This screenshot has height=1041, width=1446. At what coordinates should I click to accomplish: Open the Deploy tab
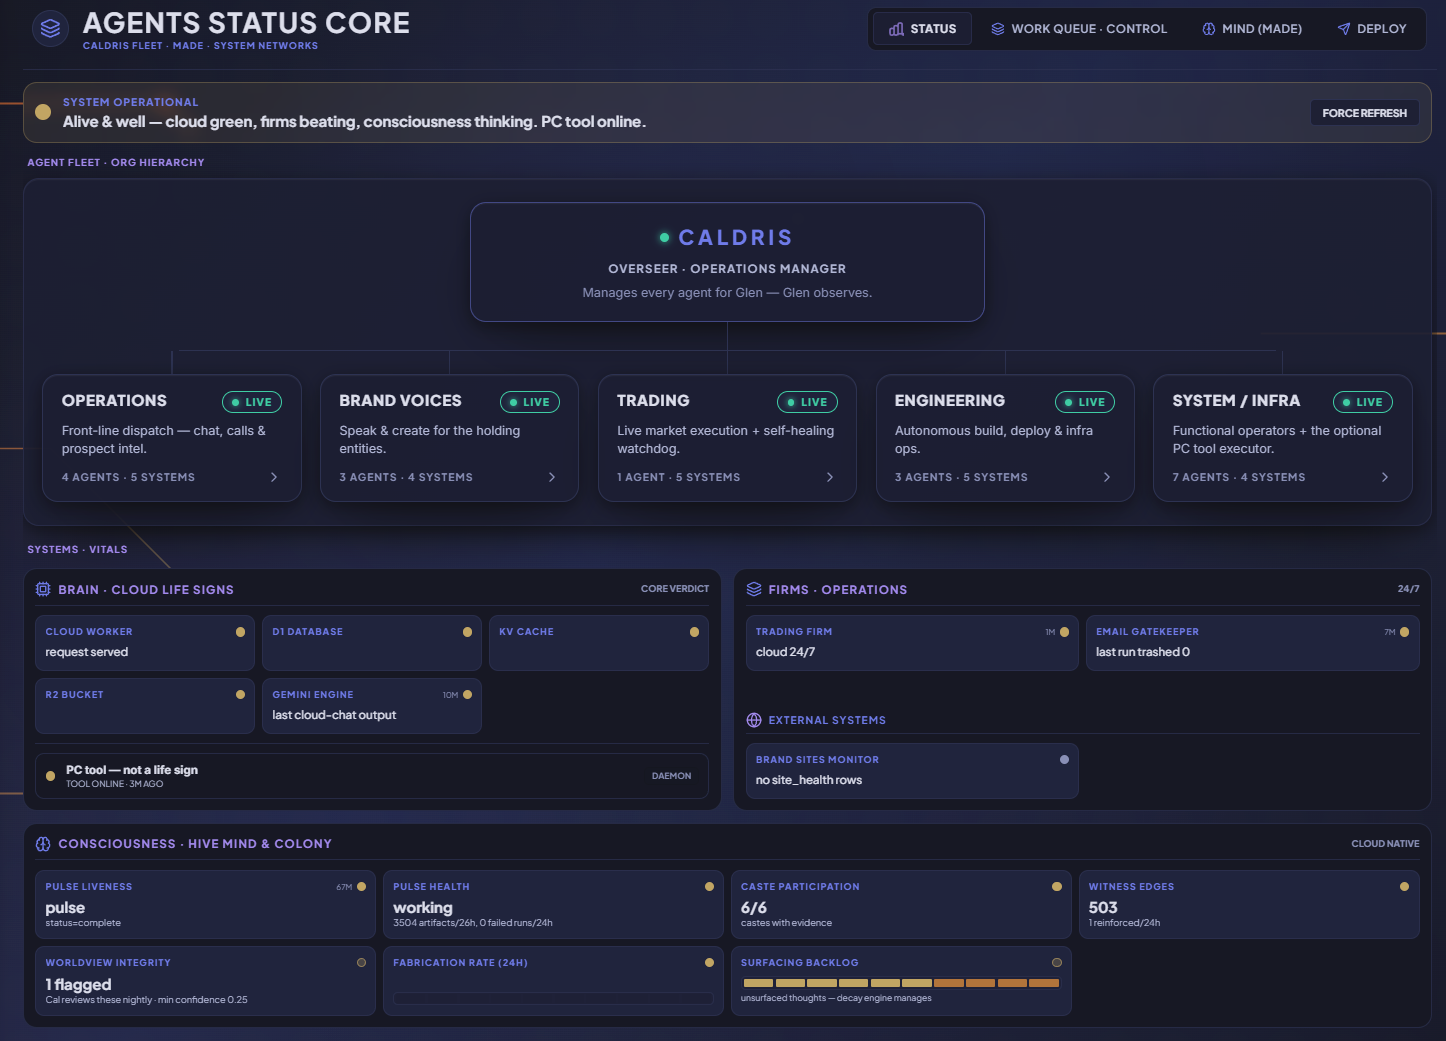point(1372,29)
